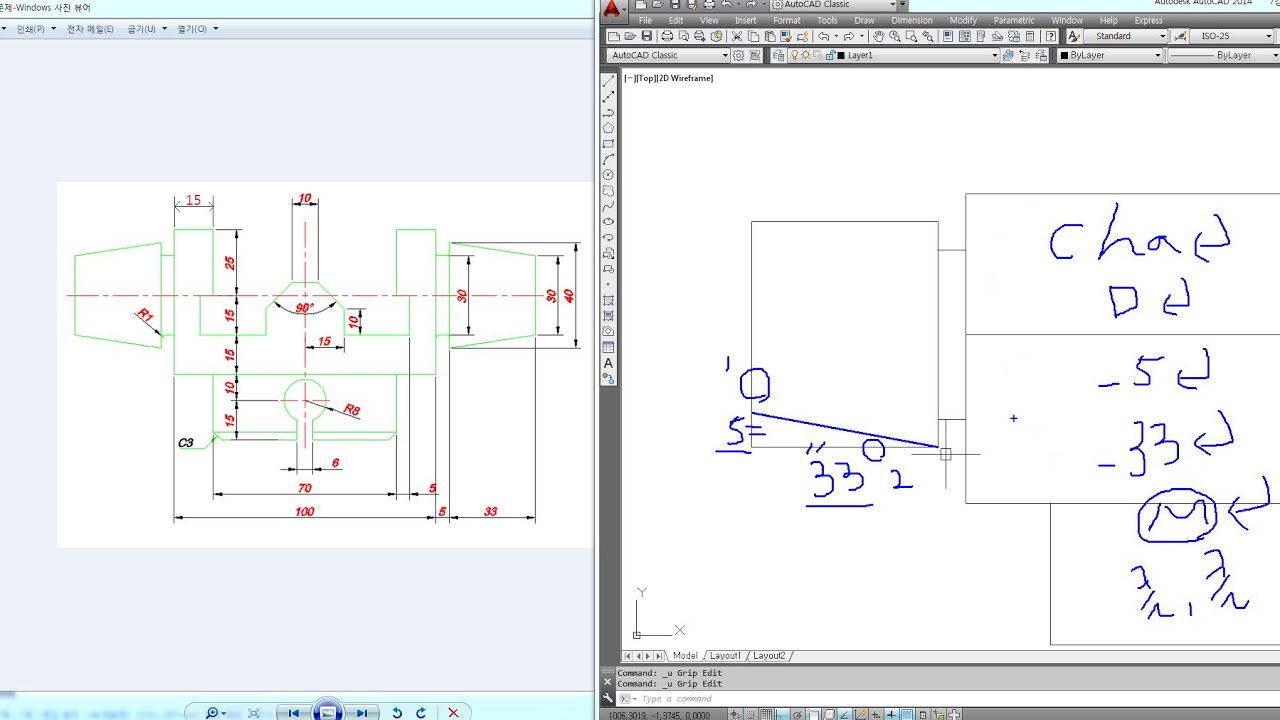Select the Revision Cloud tool

click(x=608, y=191)
